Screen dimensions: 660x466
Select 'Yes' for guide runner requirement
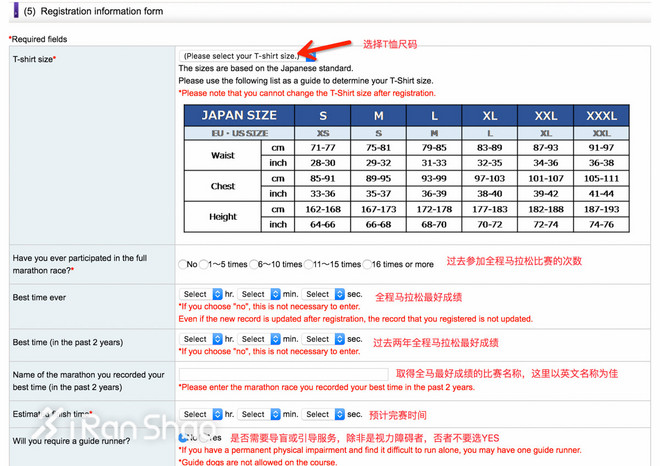click(x=206, y=438)
